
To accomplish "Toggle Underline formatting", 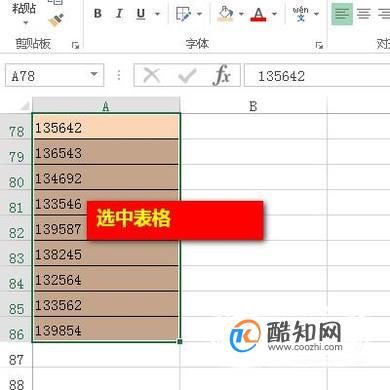I will (141, 14).
